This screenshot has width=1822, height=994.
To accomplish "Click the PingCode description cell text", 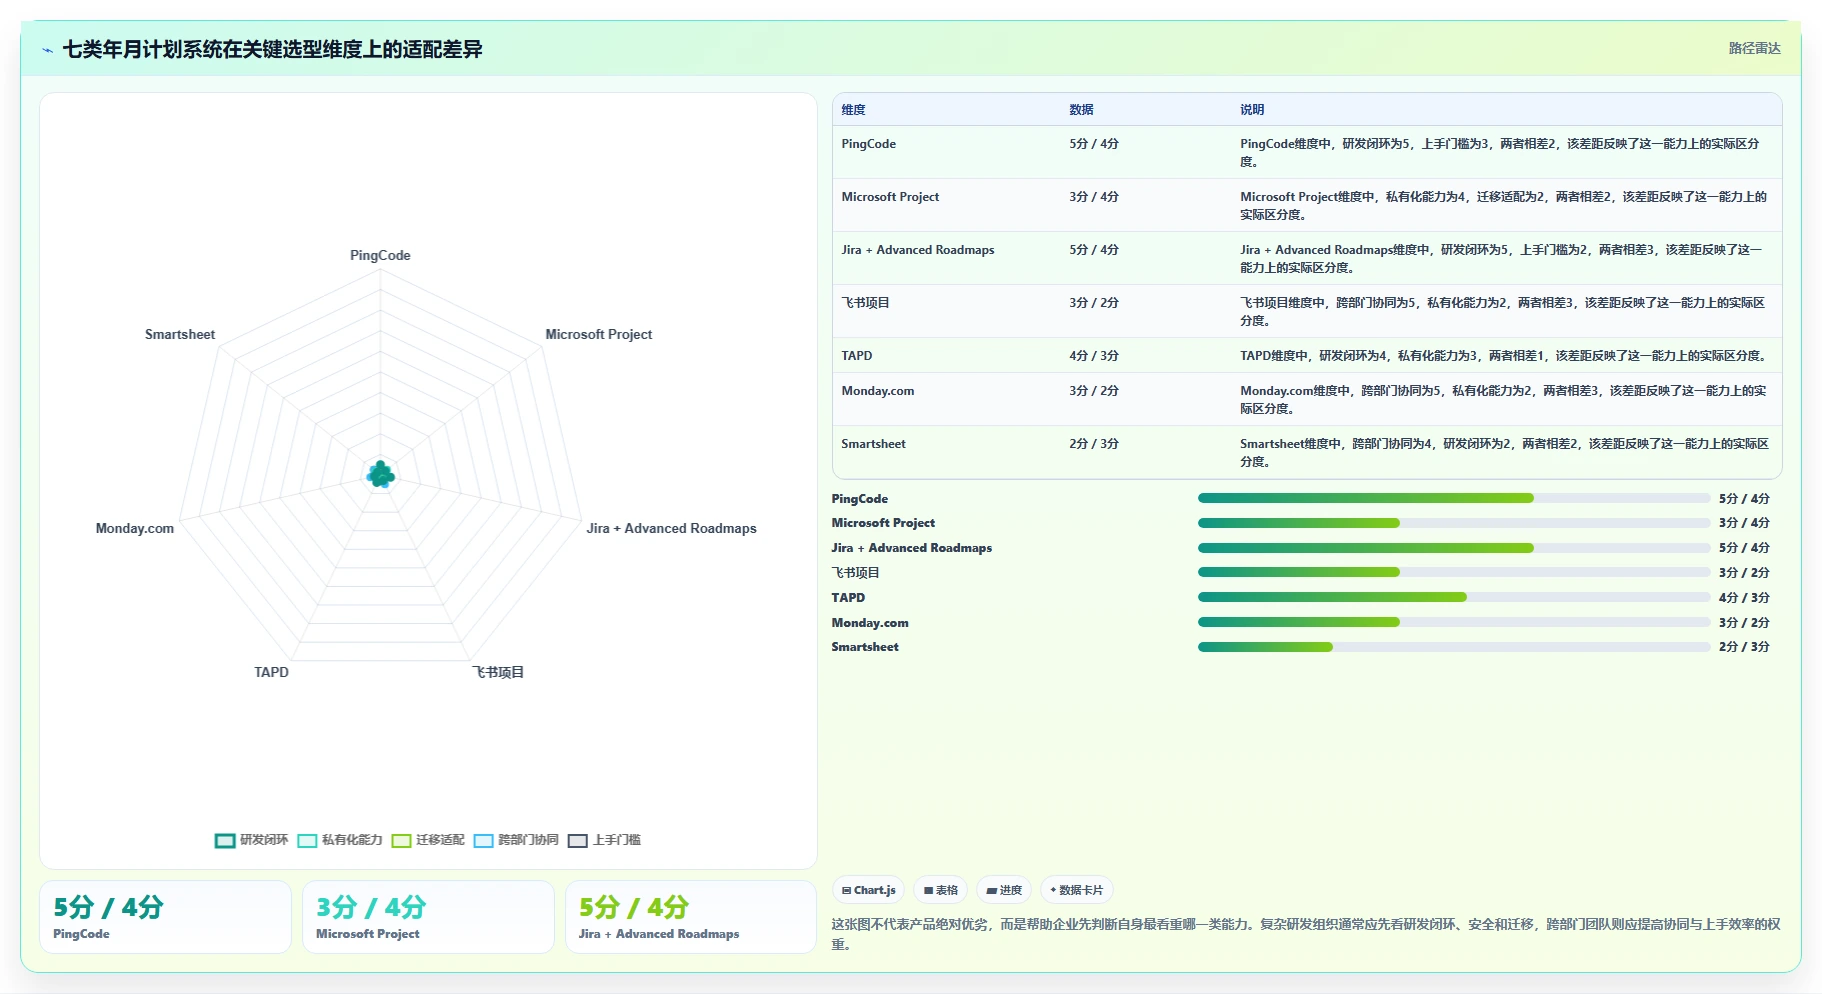I will [1499, 152].
